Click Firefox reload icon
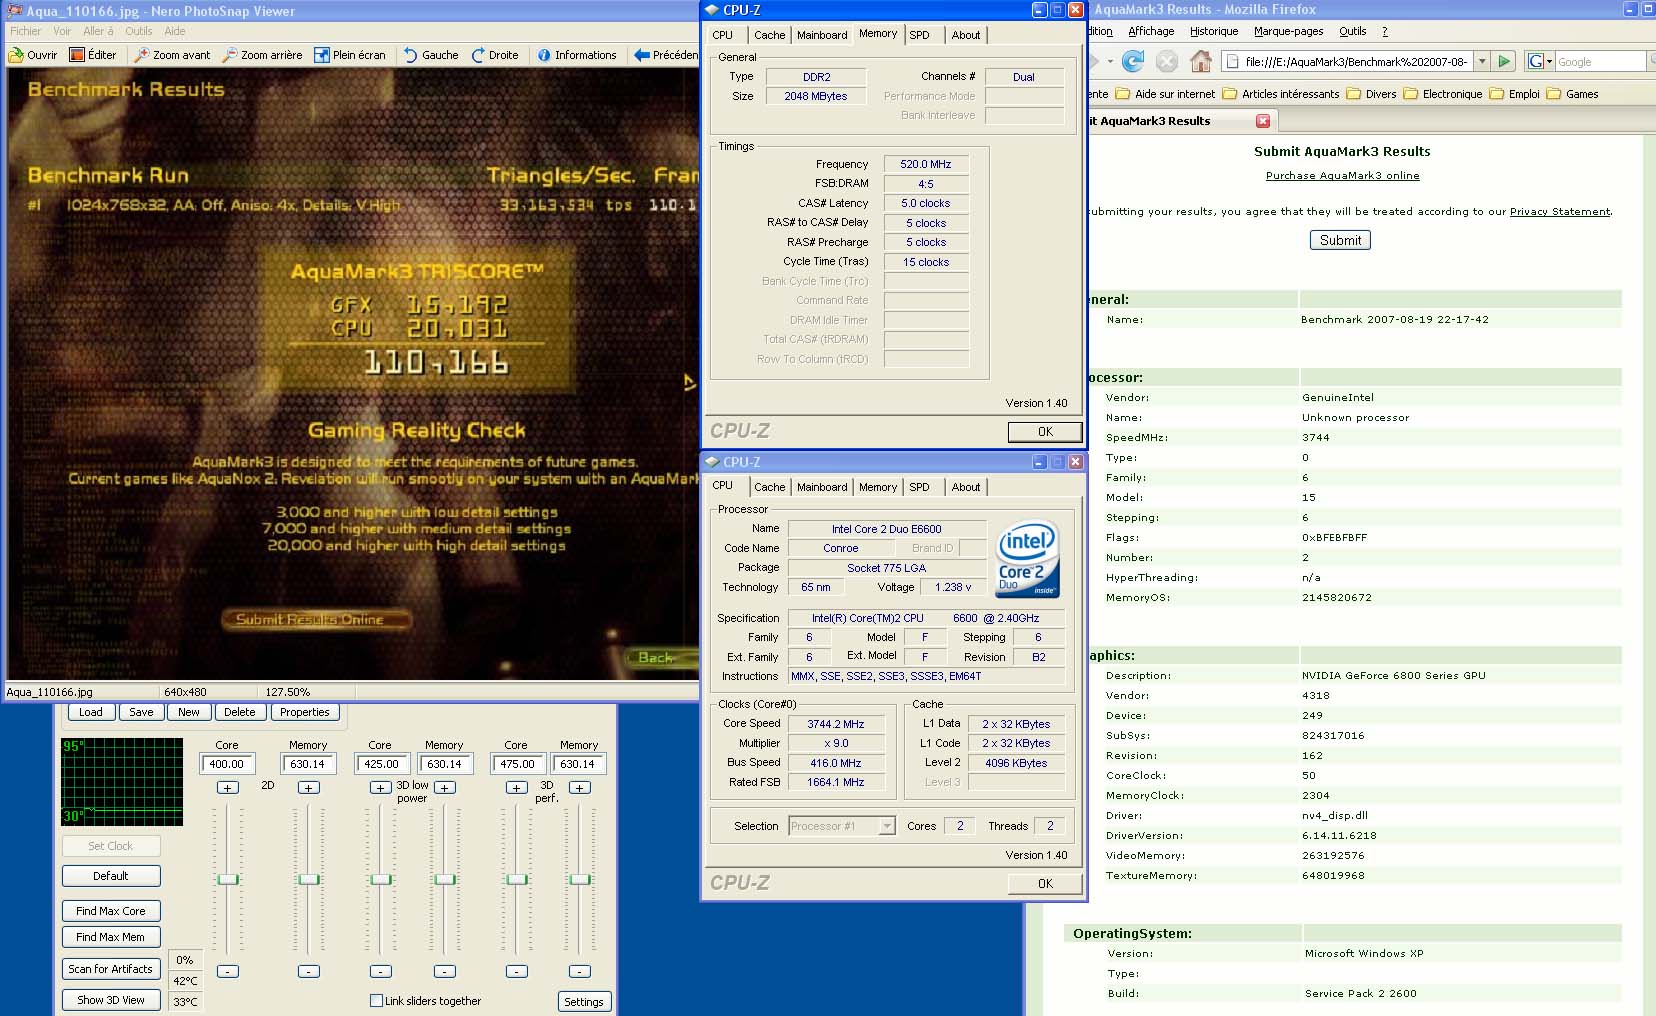This screenshot has height=1016, width=1656. (1133, 61)
